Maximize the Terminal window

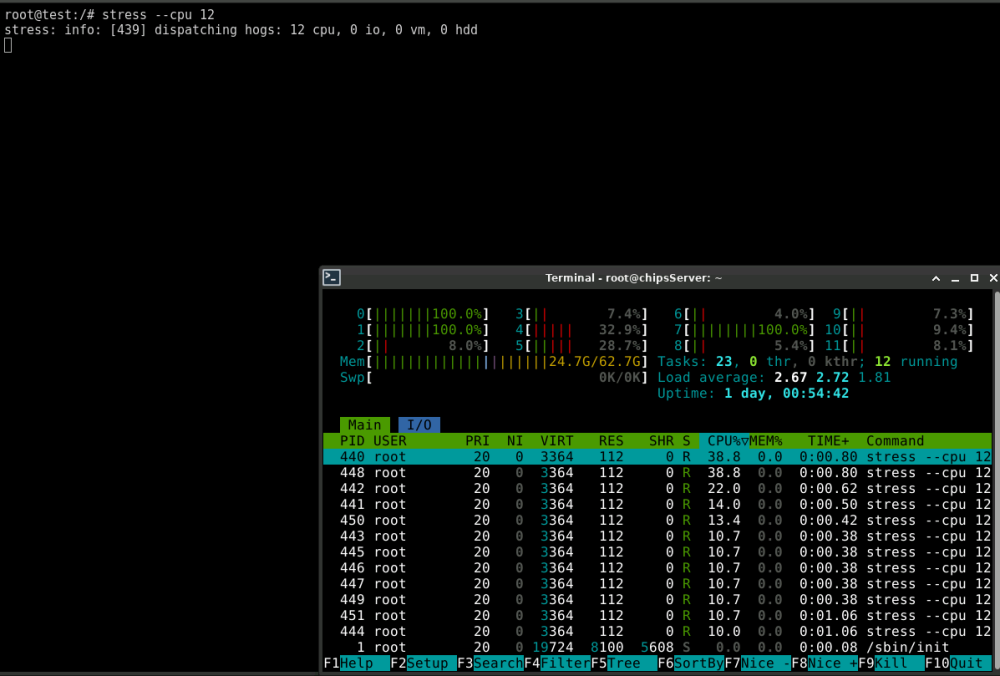974,278
